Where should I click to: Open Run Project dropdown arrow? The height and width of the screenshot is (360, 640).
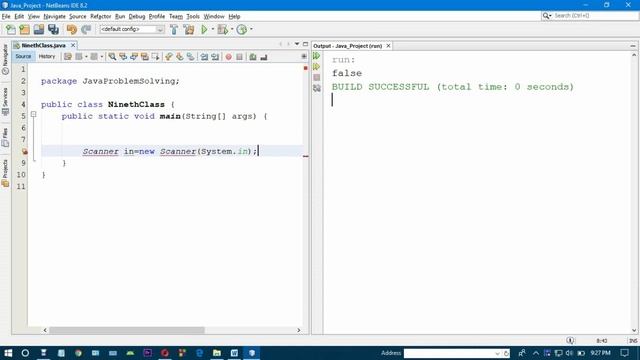click(213, 29)
